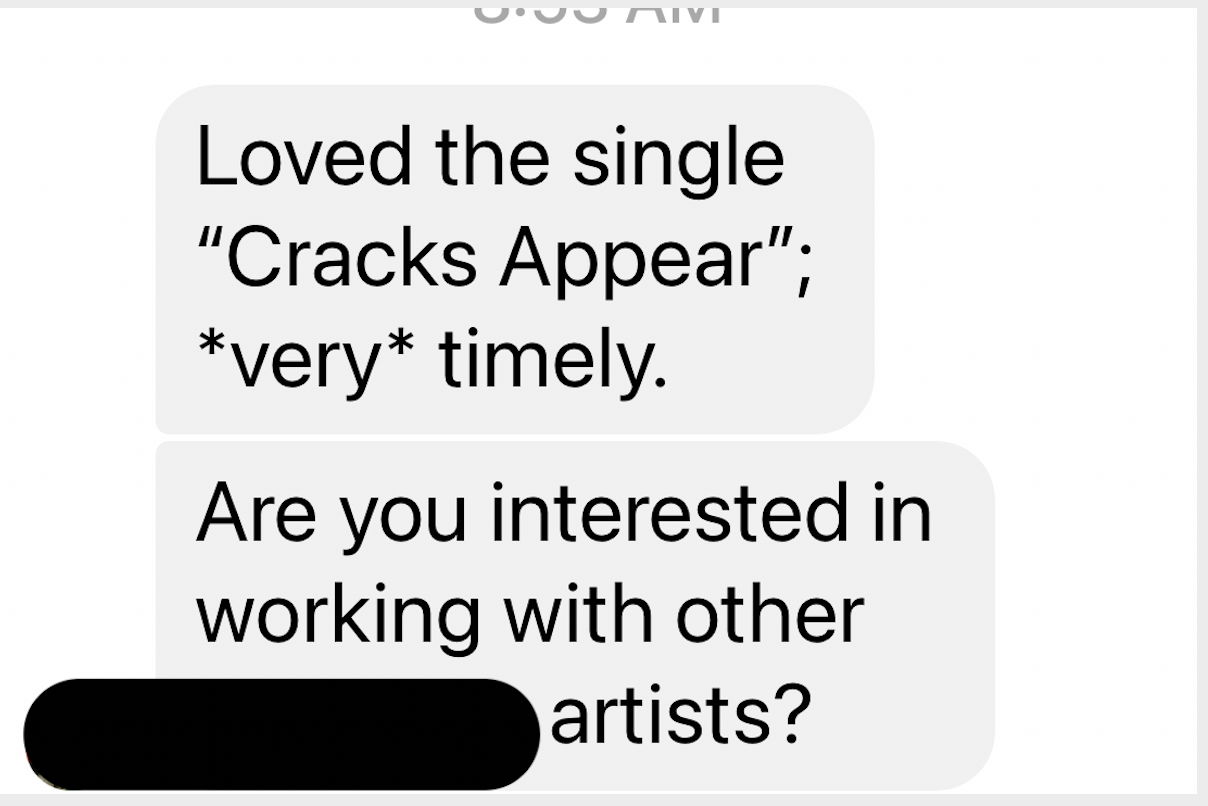Select the word "interested"
The height and width of the screenshot is (806, 1208).
point(666,512)
